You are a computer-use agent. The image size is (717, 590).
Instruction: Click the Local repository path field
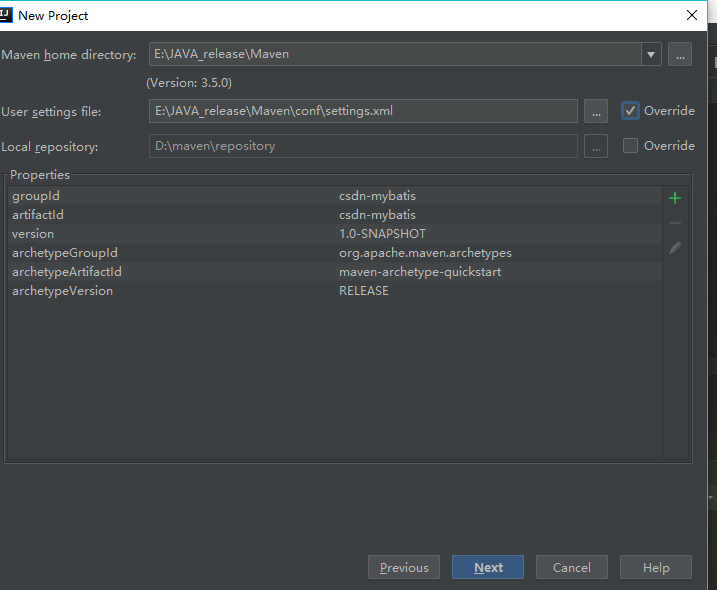(x=363, y=146)
